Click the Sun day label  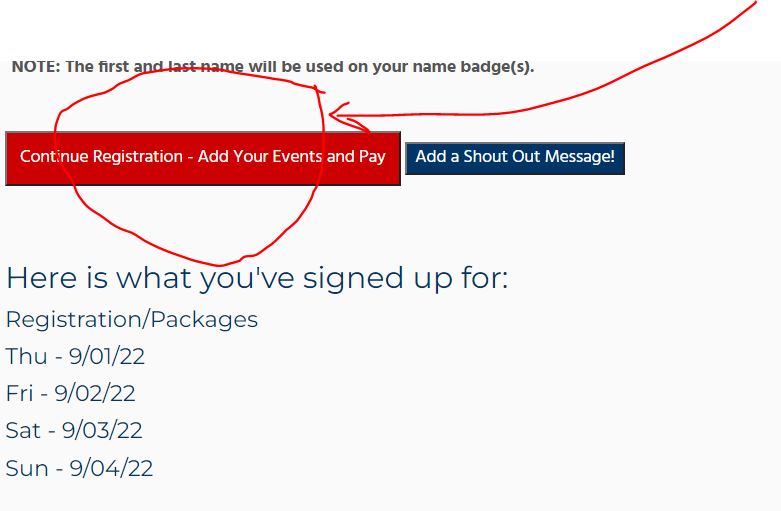(26, 467)
